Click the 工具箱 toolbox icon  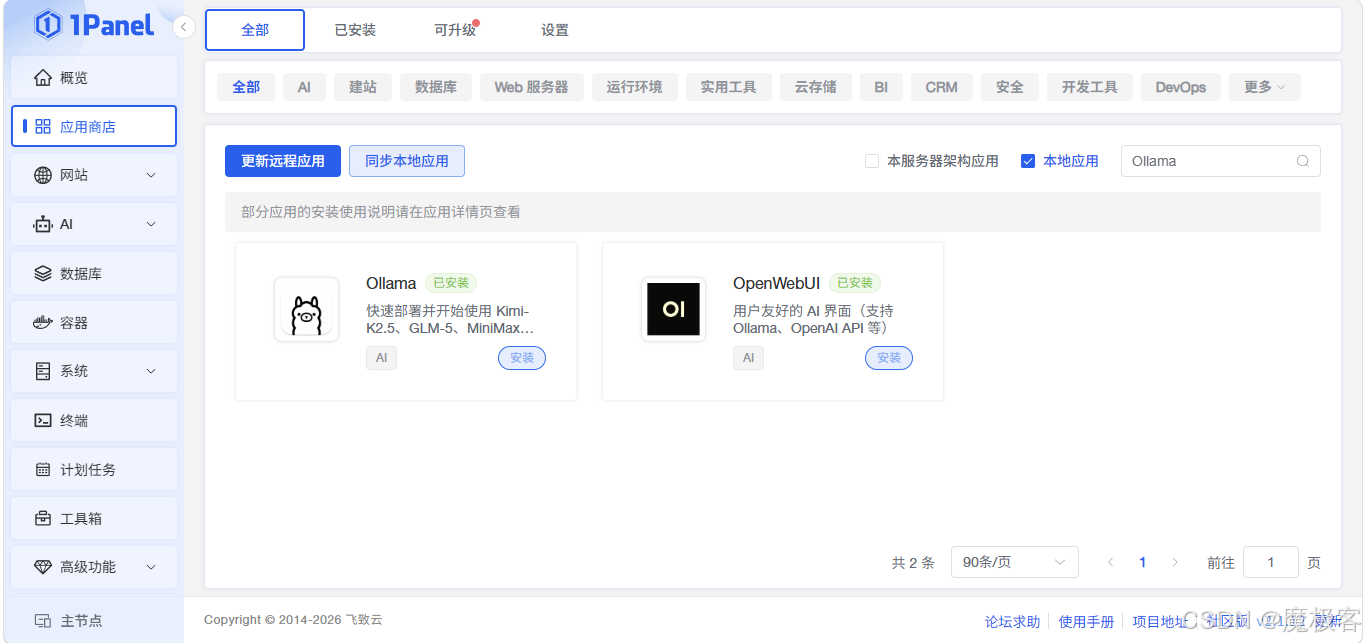(42, 518)
